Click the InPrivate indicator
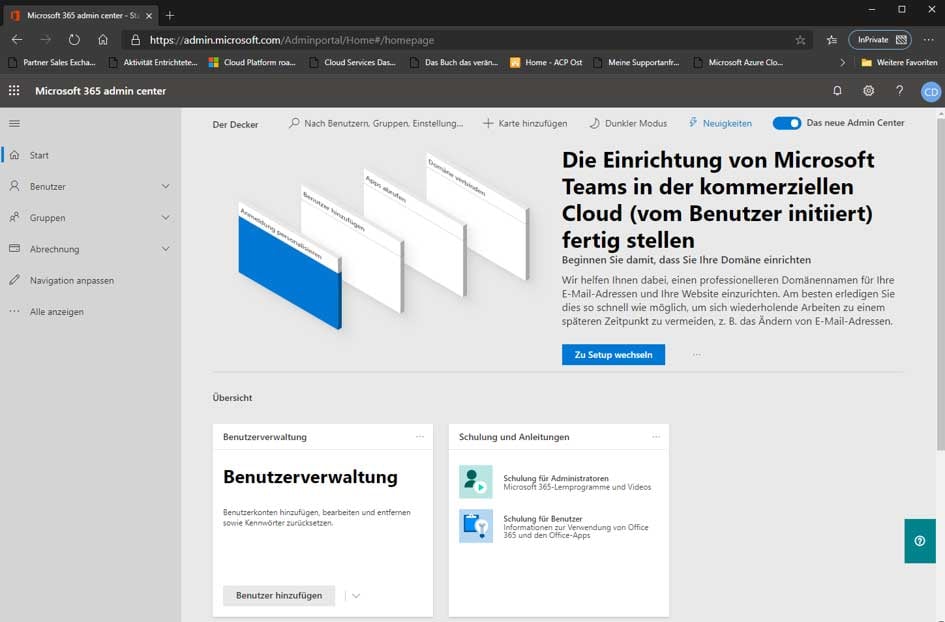The width and height of the screenshot is (945, 622). point(880,40)
